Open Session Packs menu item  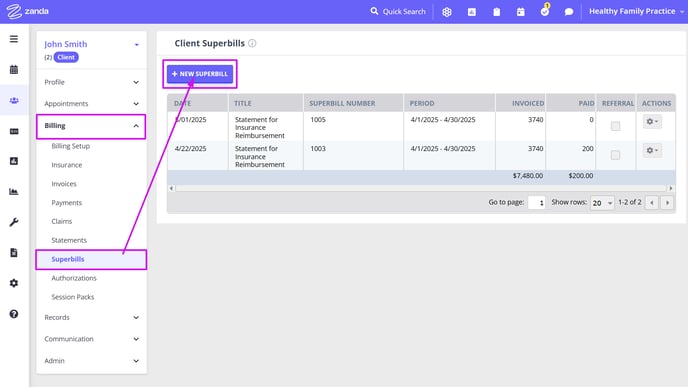73,297
